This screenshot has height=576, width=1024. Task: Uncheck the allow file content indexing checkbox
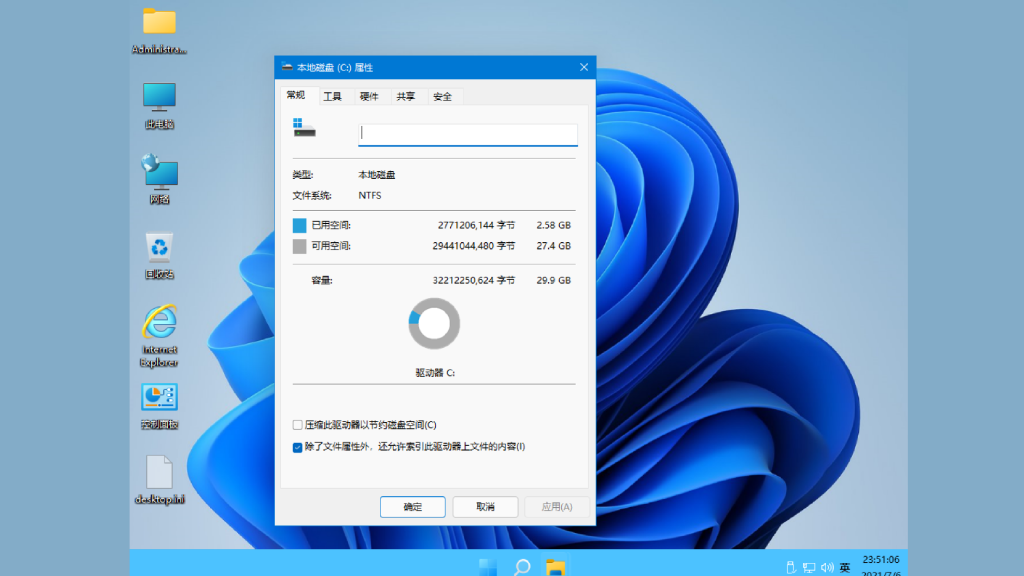[x=297, y=447]
